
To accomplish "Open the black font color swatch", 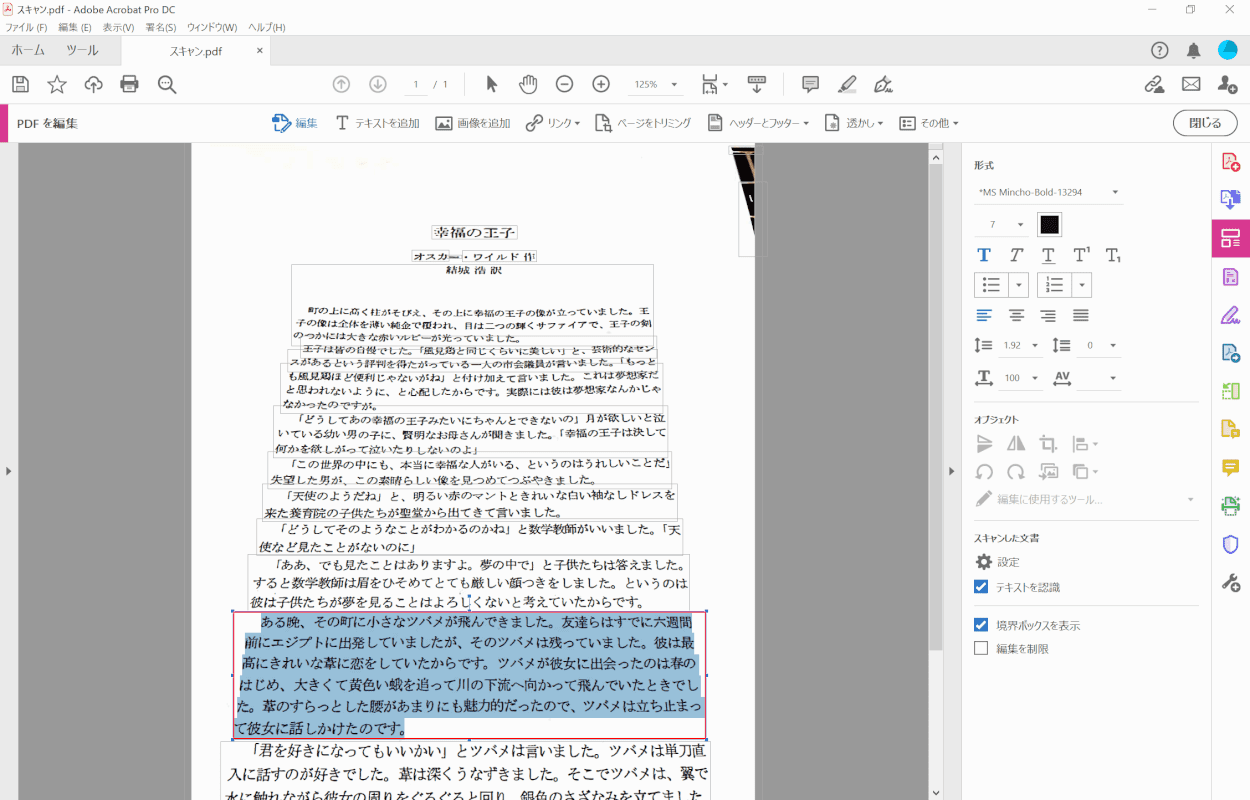I will click(x=1049, y=225).
